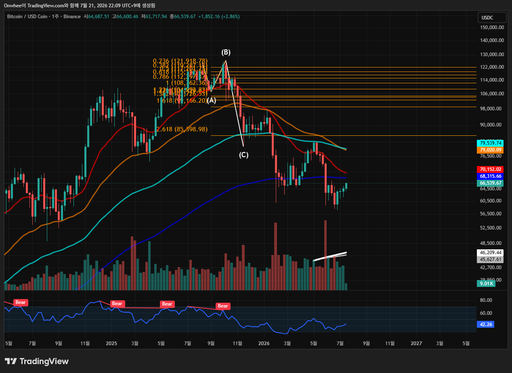
Task: Click the 2.618 Fibonacci level label
Action: (x=182, y=129)
